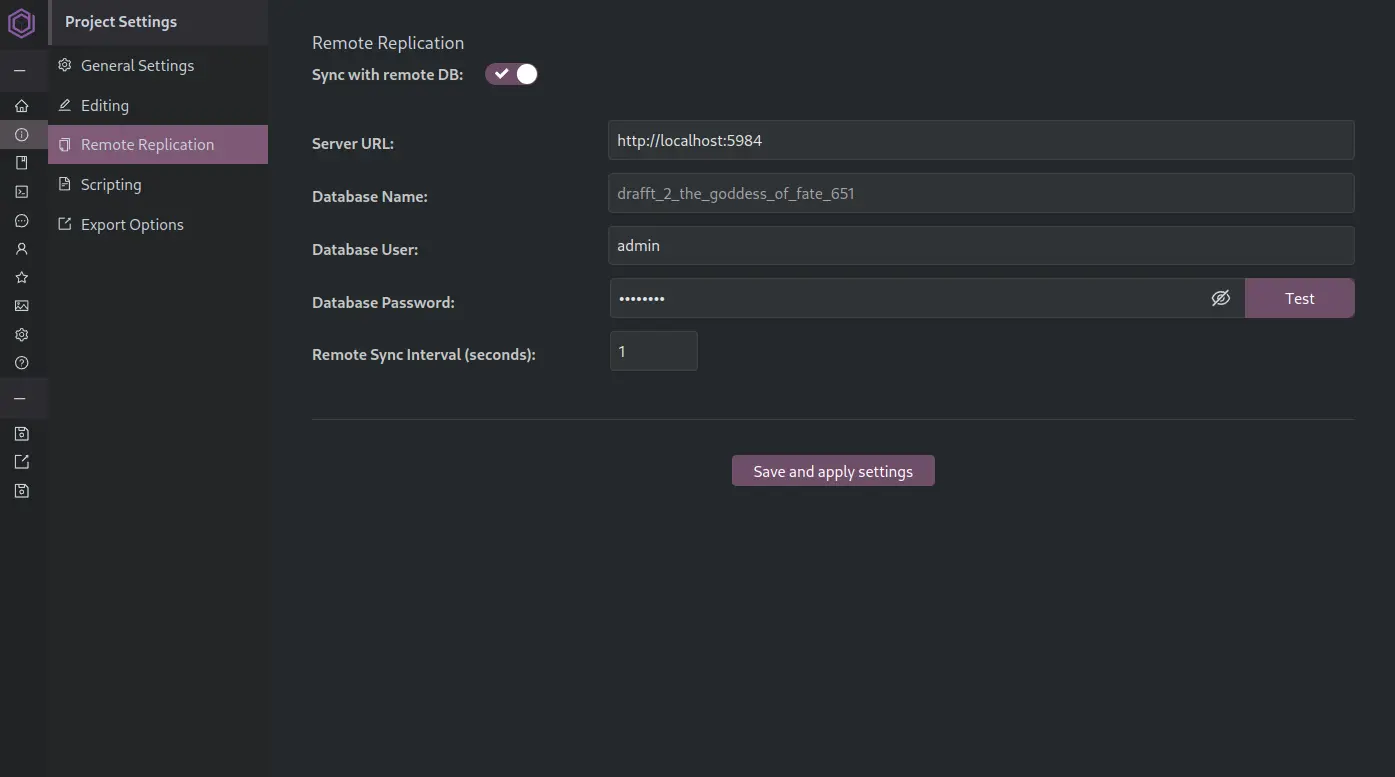
Task: Open the image assets library icon
Action: pyautogui.click(x=21, y=305)
